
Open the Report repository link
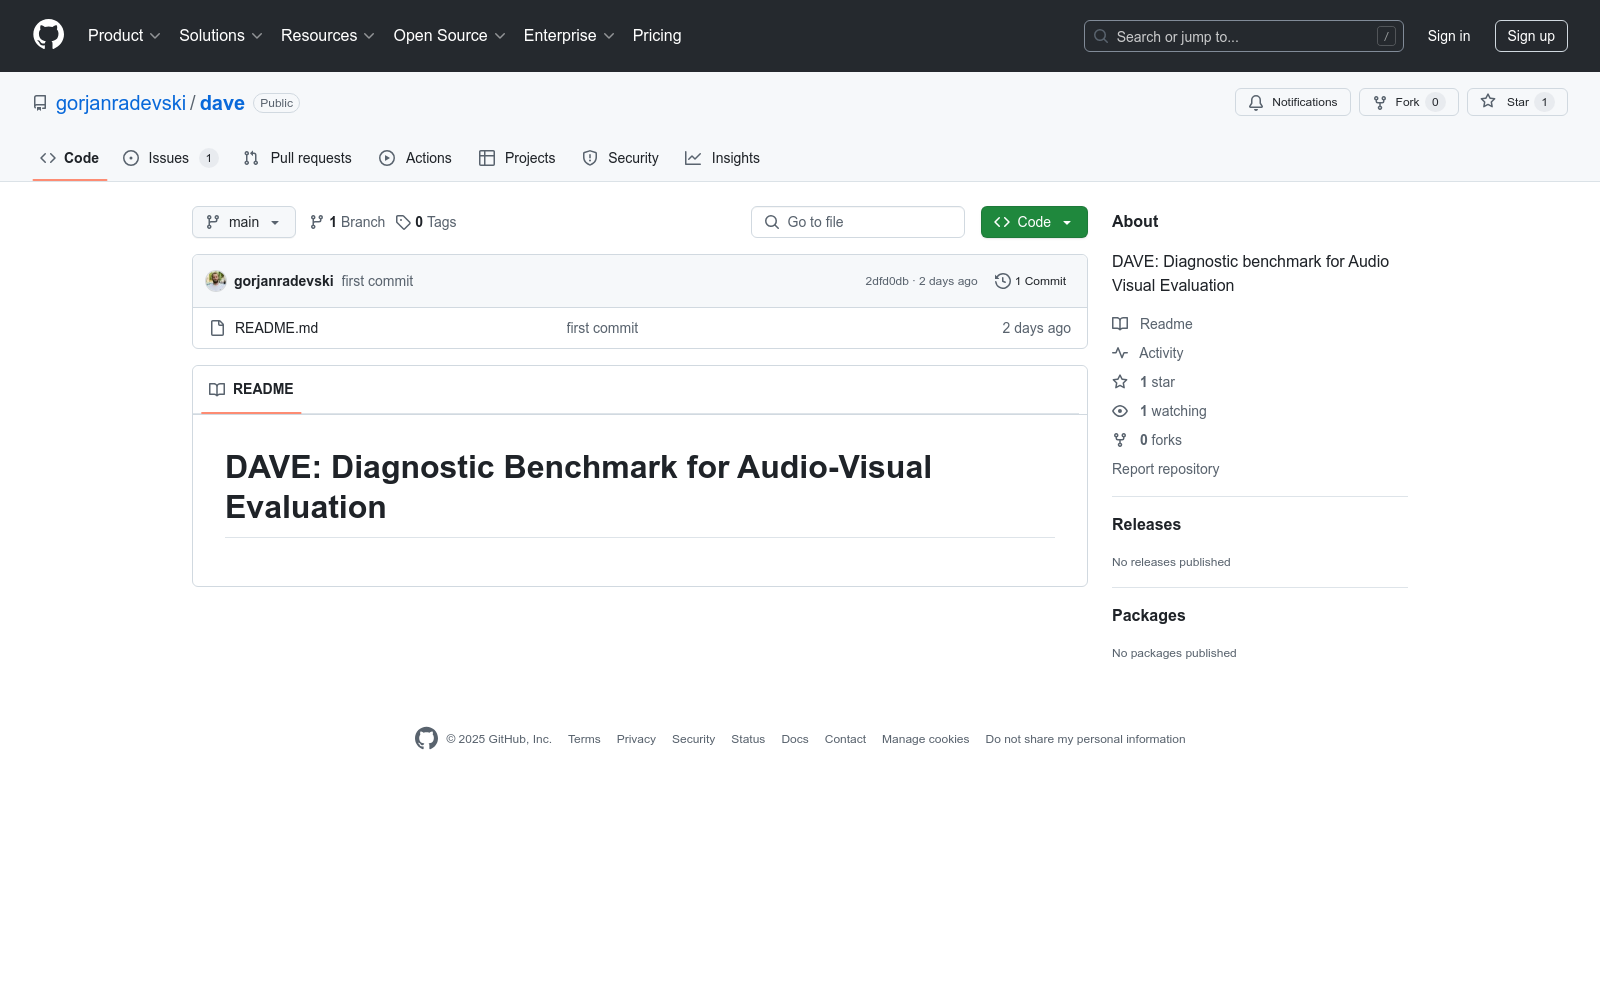(x=1165, y=469)
